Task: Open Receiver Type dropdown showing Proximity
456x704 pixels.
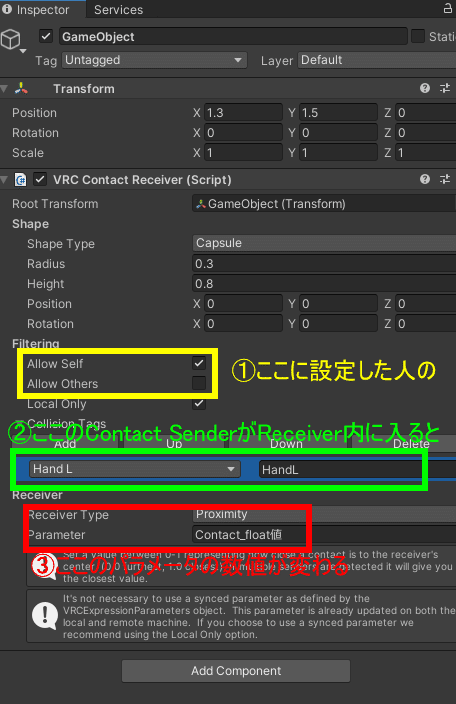Action: (324, 514)
